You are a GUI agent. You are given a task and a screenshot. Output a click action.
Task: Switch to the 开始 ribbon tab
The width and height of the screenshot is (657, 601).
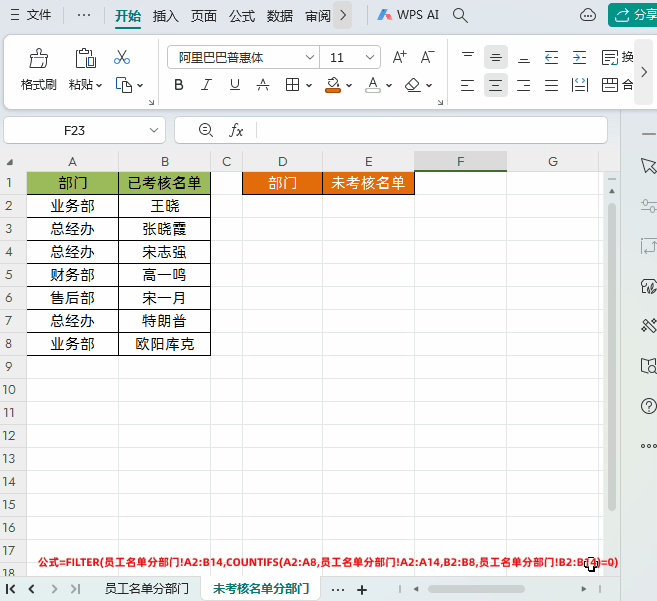click(x=128, y=16)
